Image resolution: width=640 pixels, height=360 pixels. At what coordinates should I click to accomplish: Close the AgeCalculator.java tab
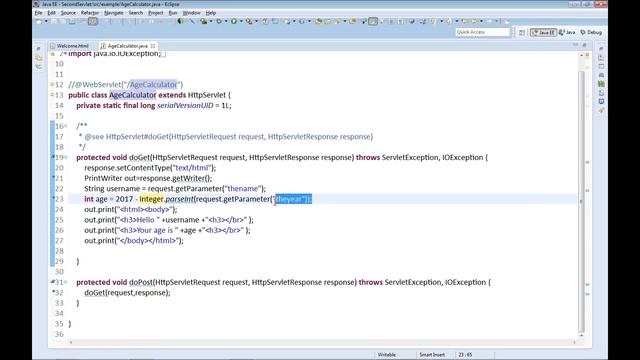pos(153,46)
